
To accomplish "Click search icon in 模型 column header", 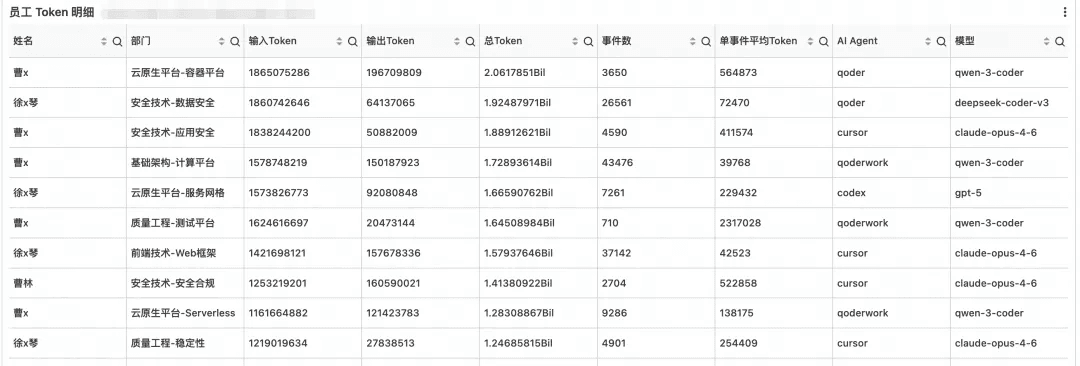I will point(1059,41).
